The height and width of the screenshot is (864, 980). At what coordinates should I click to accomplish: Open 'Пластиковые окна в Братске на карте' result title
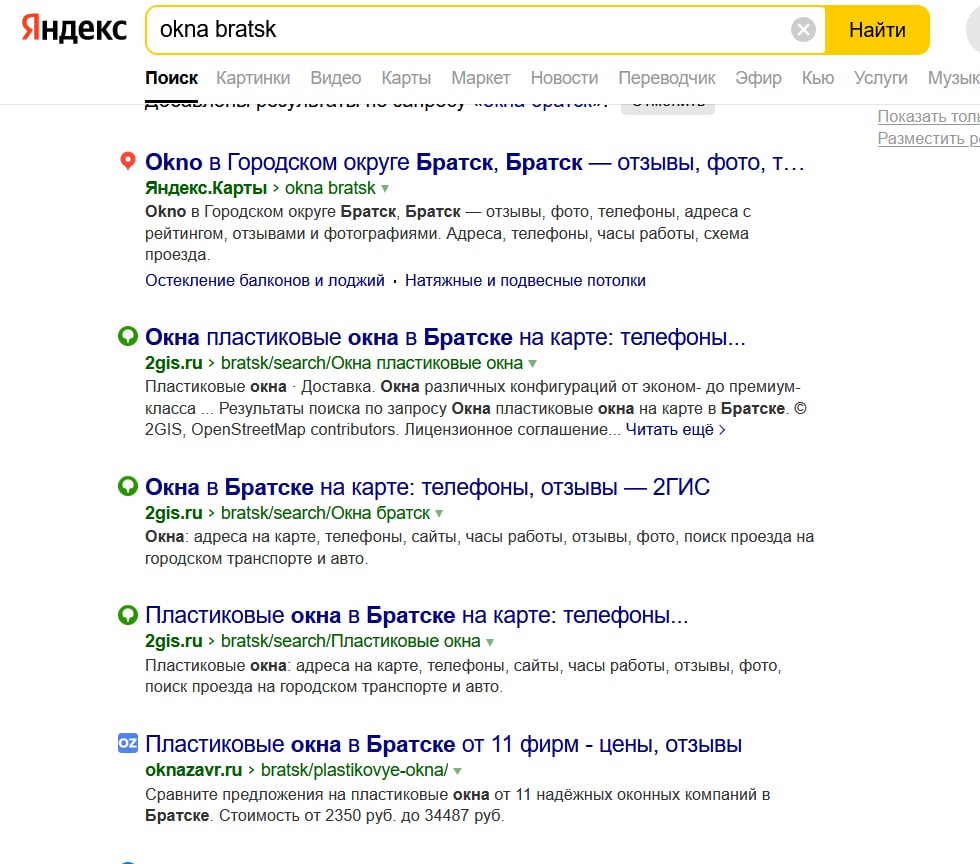point(416,616)
